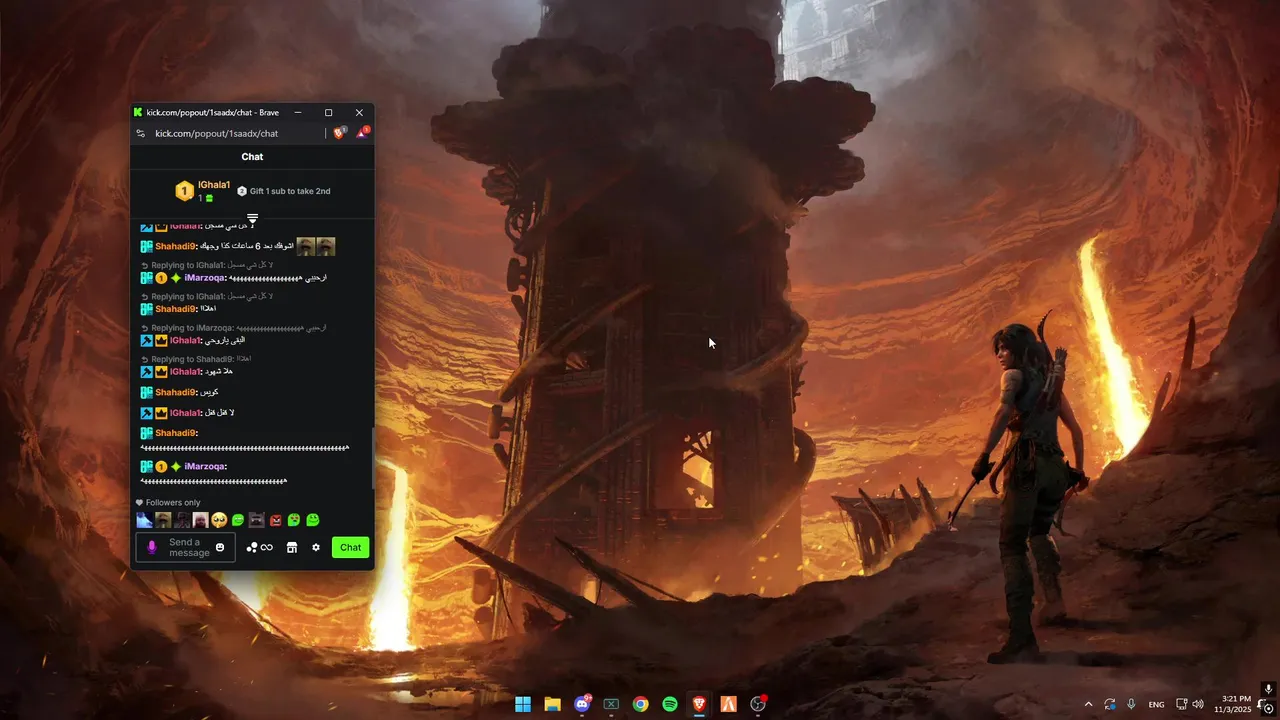
Task: Select IGhala1's message 'لا قتل قتل'
Action: pyautogui.click(x=218, y=413)
